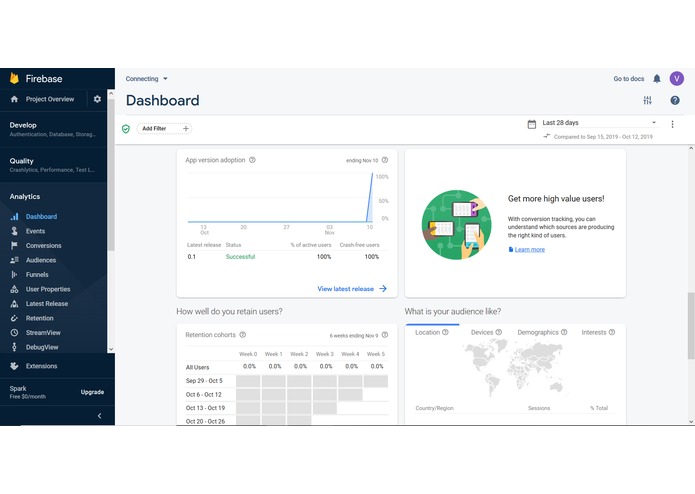Click the plus icon in Add Filter
The width and height of the screenshot is (695, 494).
coord(186,128)
